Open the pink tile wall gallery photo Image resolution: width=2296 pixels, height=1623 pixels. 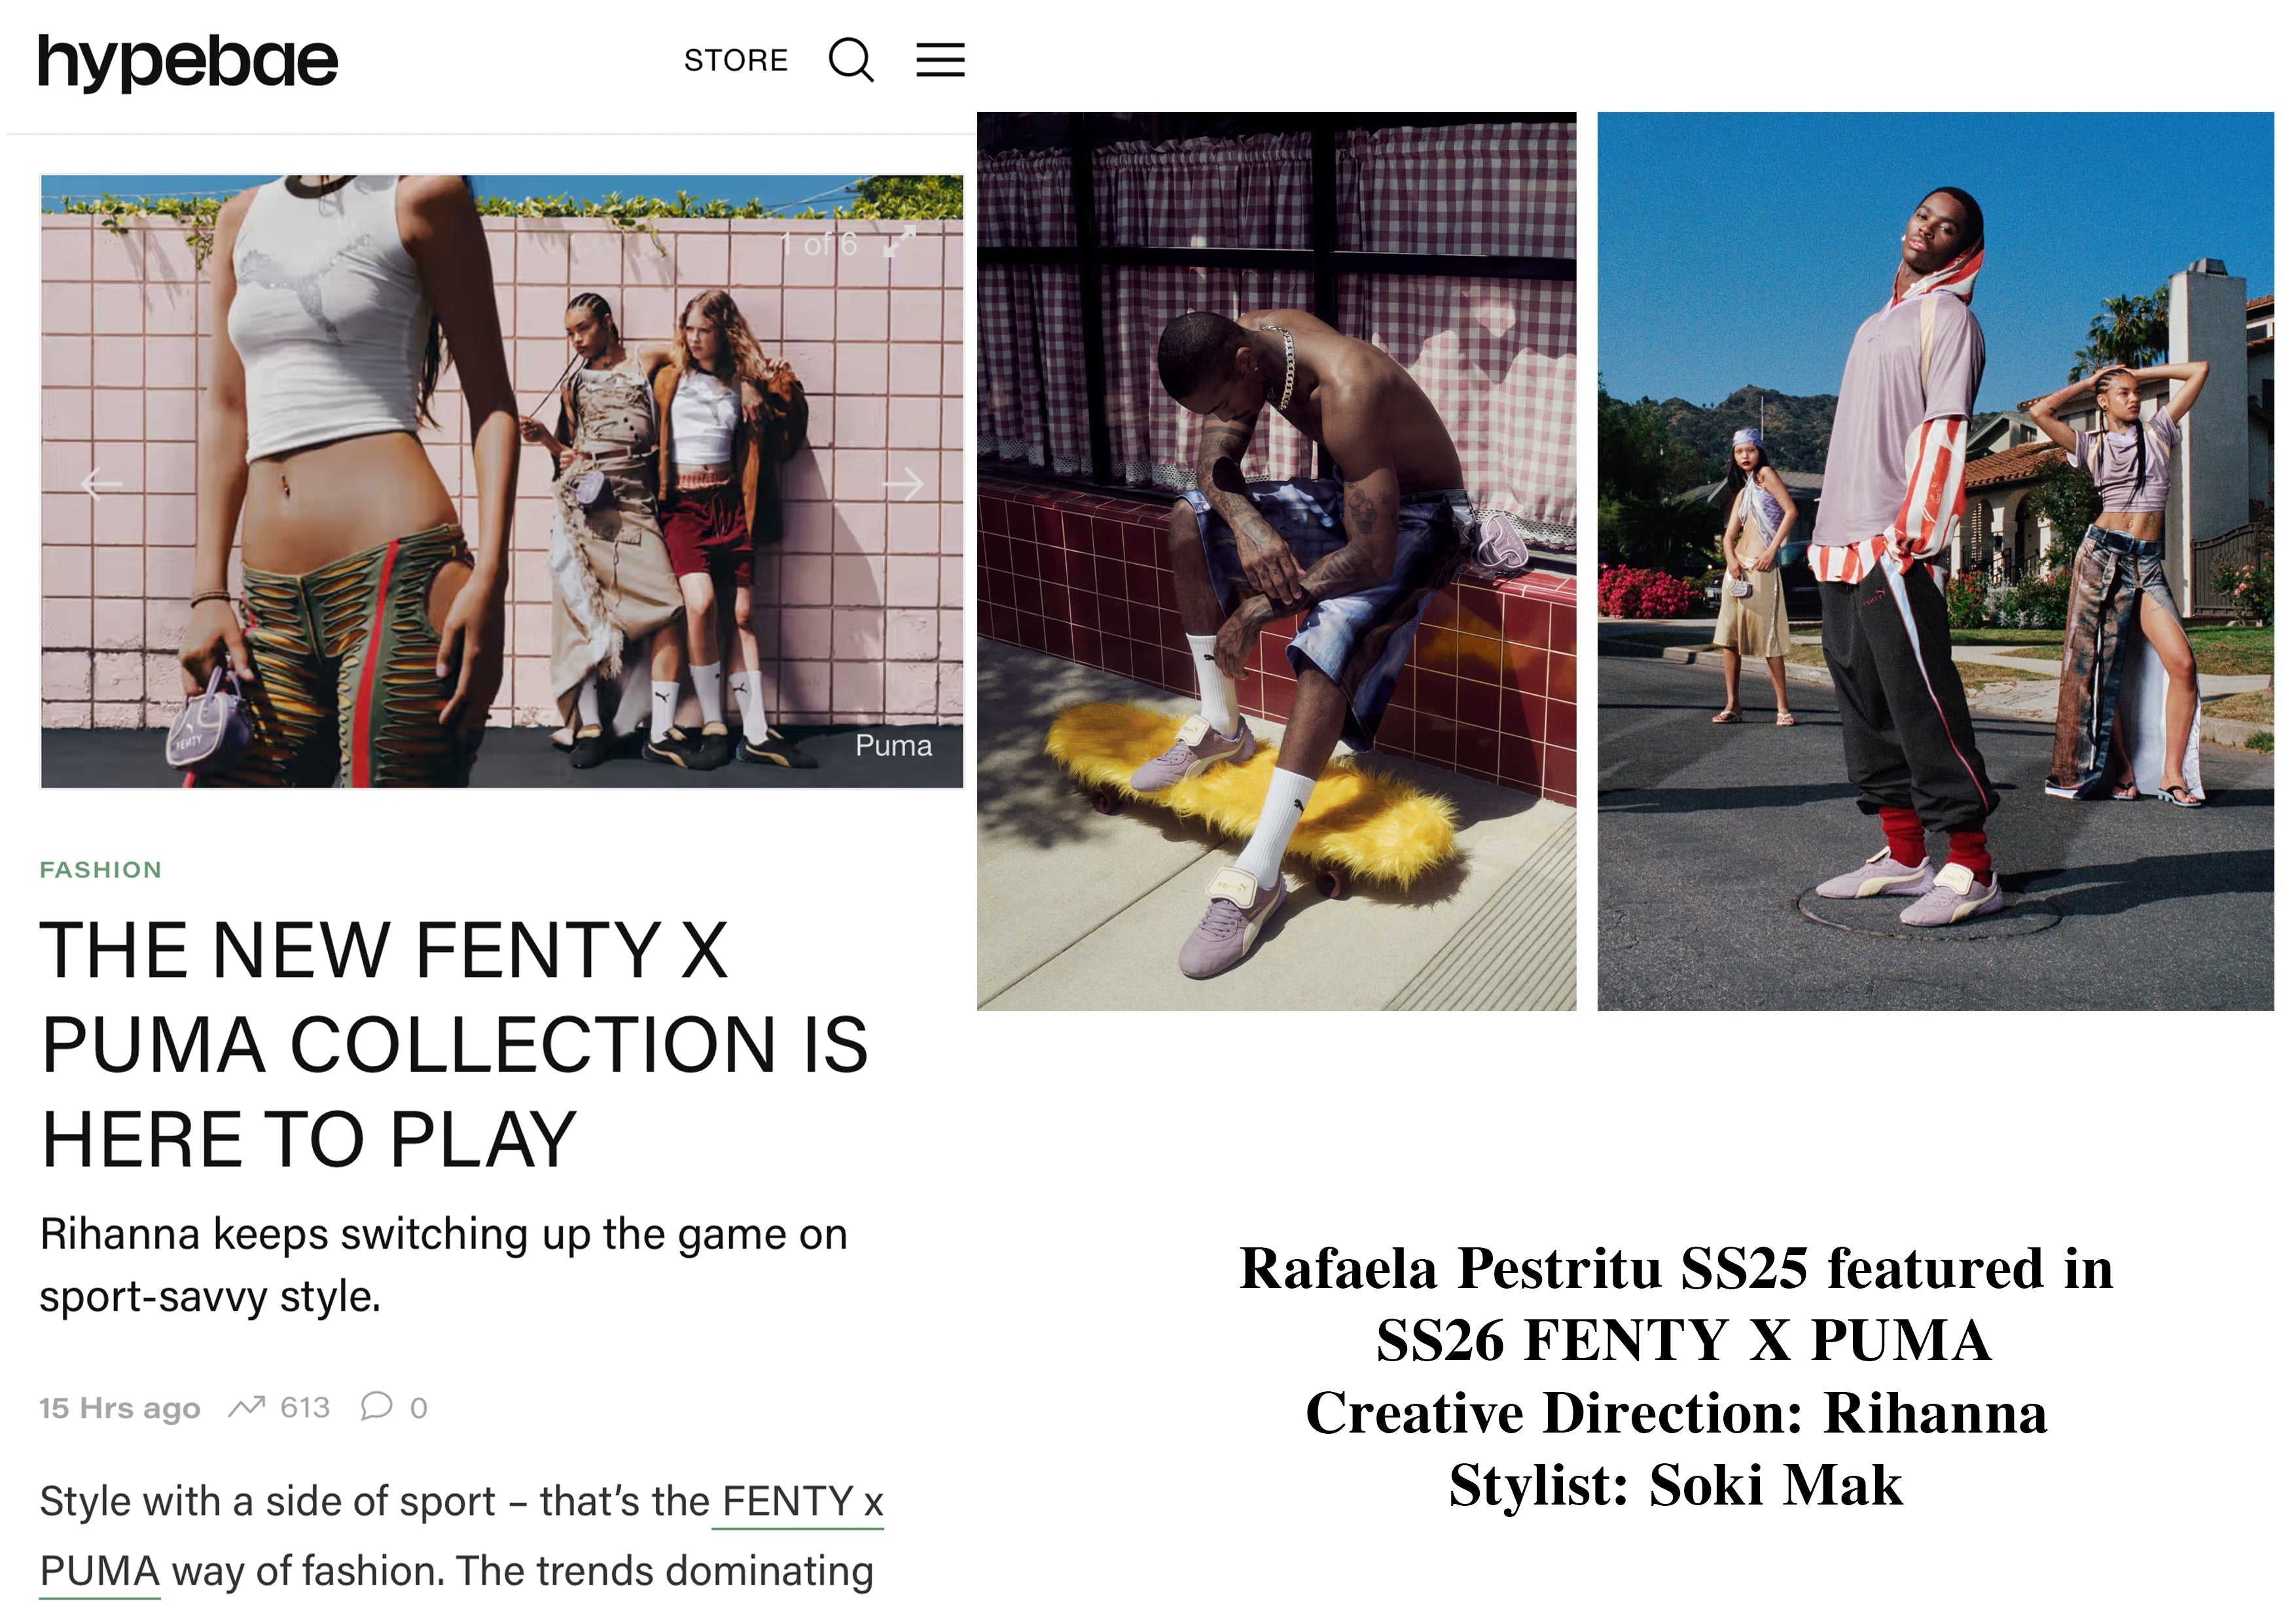point(502,481)
